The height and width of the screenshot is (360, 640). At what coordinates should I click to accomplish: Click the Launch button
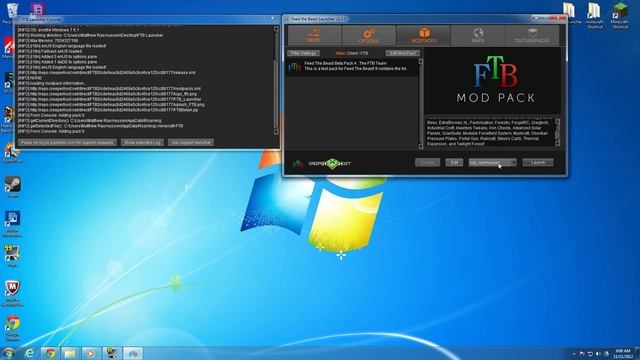[x=538, y=162]
